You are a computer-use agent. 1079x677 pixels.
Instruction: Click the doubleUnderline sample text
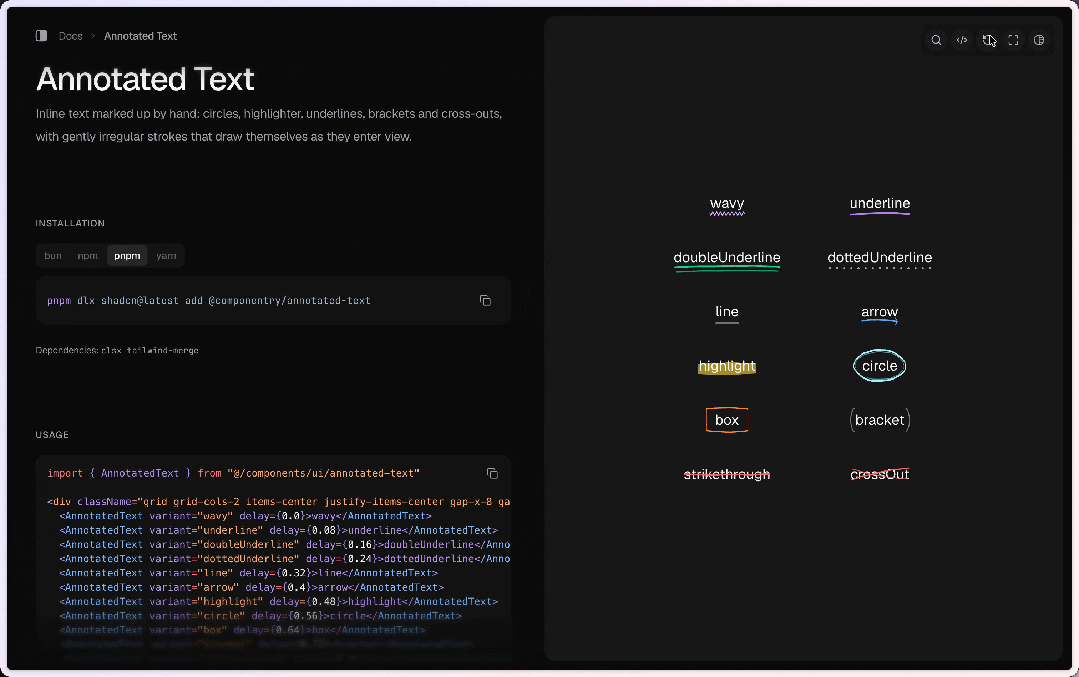pos(727,259)
